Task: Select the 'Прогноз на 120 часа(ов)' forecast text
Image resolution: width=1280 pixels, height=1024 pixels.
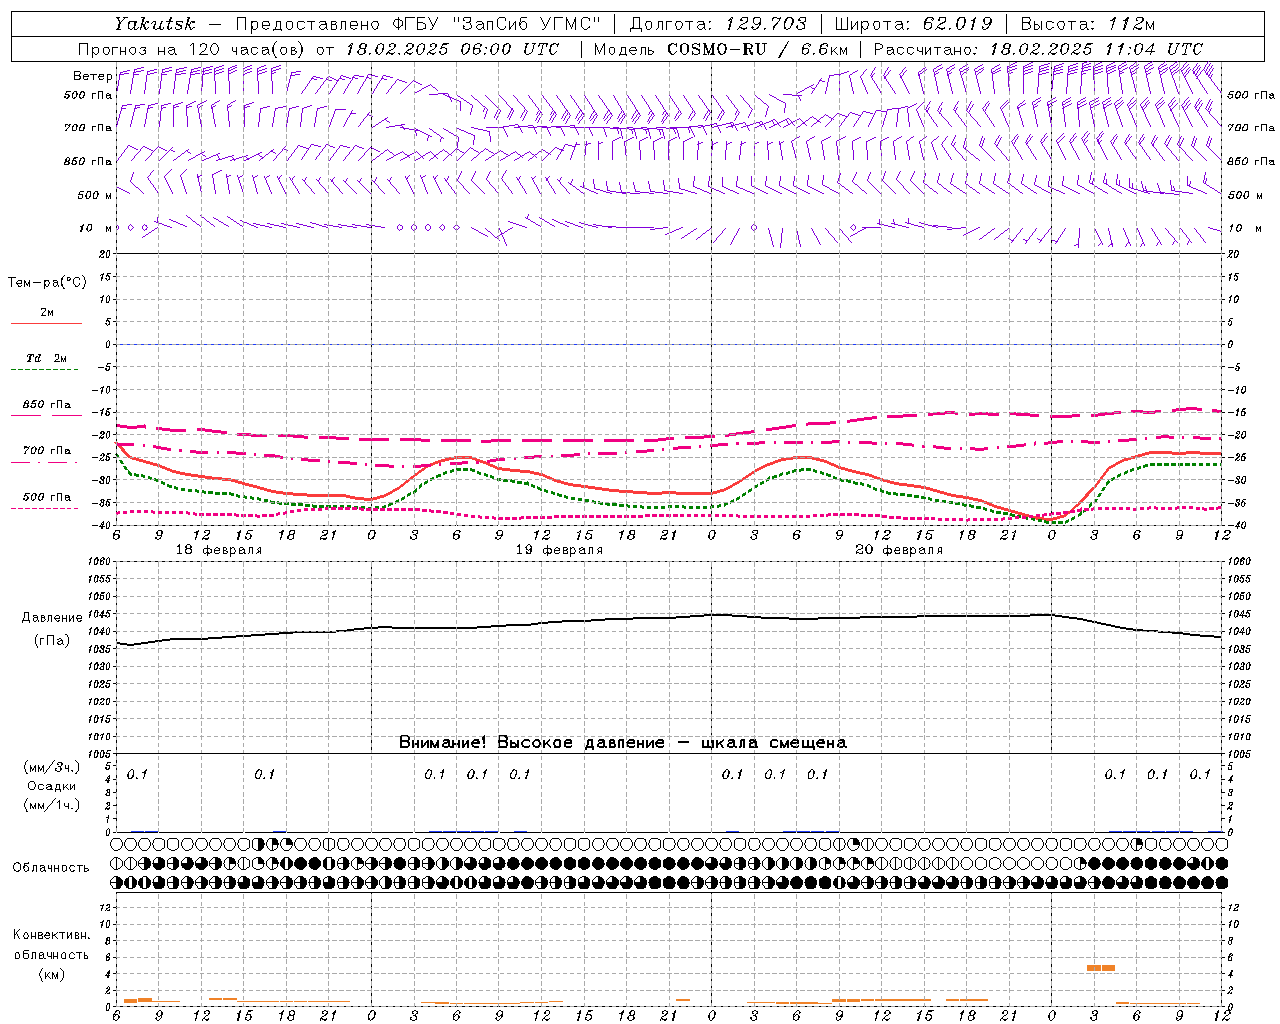Action: (x=193, y=49)
